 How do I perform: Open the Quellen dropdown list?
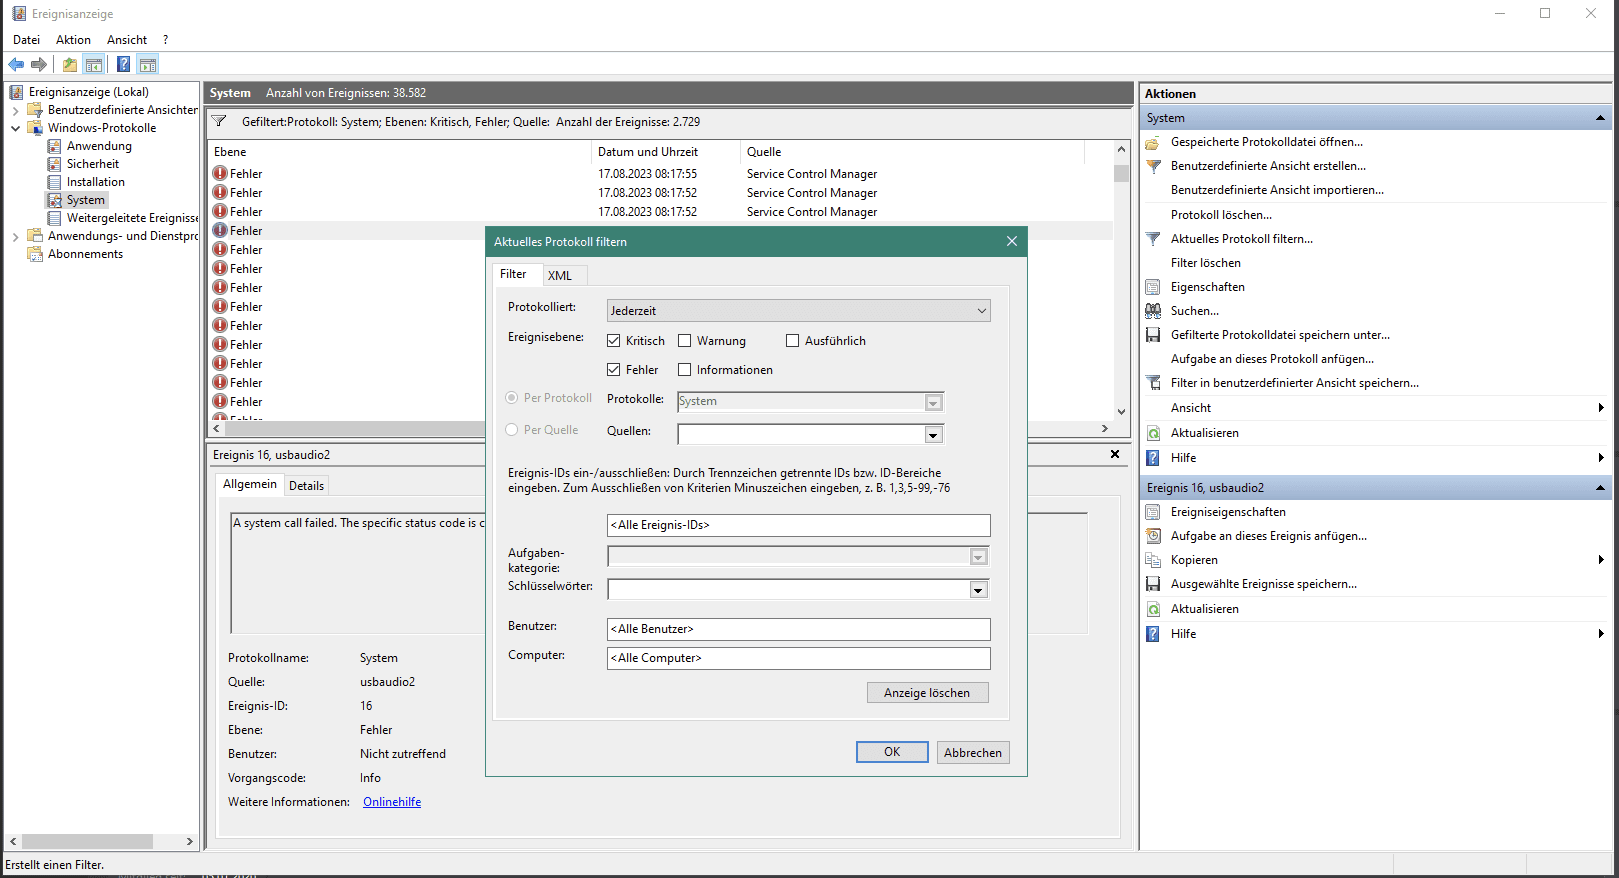click(933, 435)
